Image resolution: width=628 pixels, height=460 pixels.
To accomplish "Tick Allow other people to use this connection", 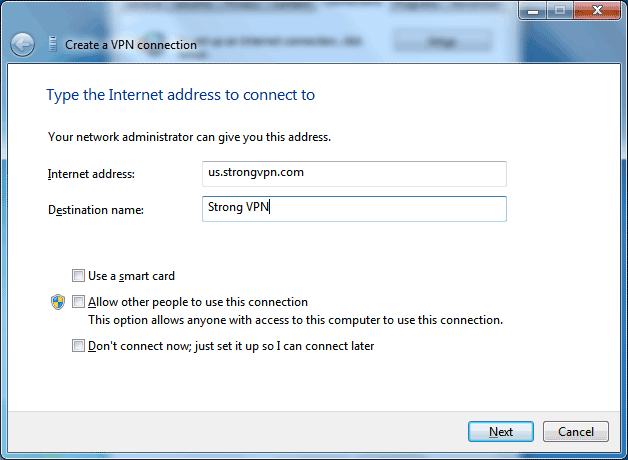I will click(x=78, y=301).
